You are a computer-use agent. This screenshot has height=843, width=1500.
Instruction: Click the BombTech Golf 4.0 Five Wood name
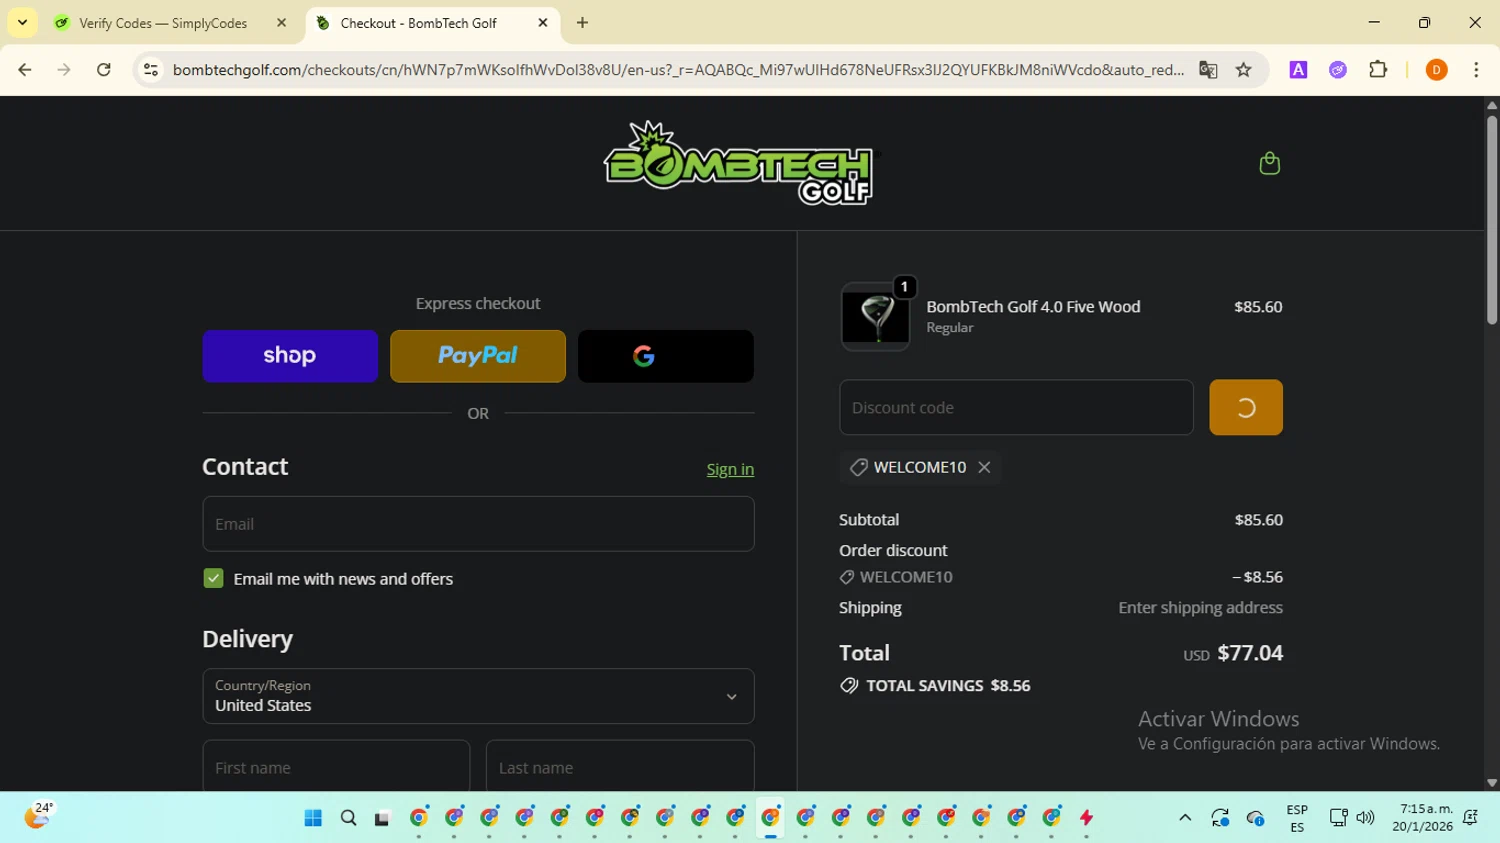(1033, 307)
